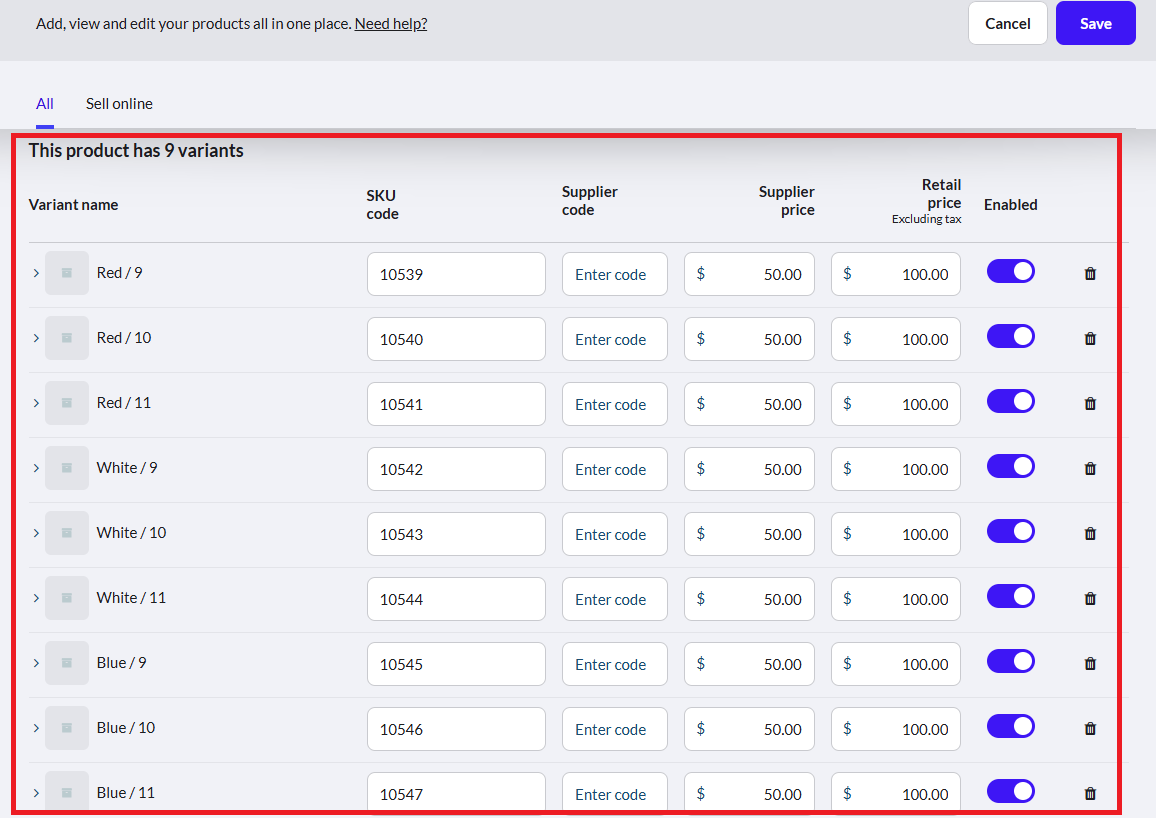
Task: Delete the White / 9 variant
Action: click(1090, 468)
